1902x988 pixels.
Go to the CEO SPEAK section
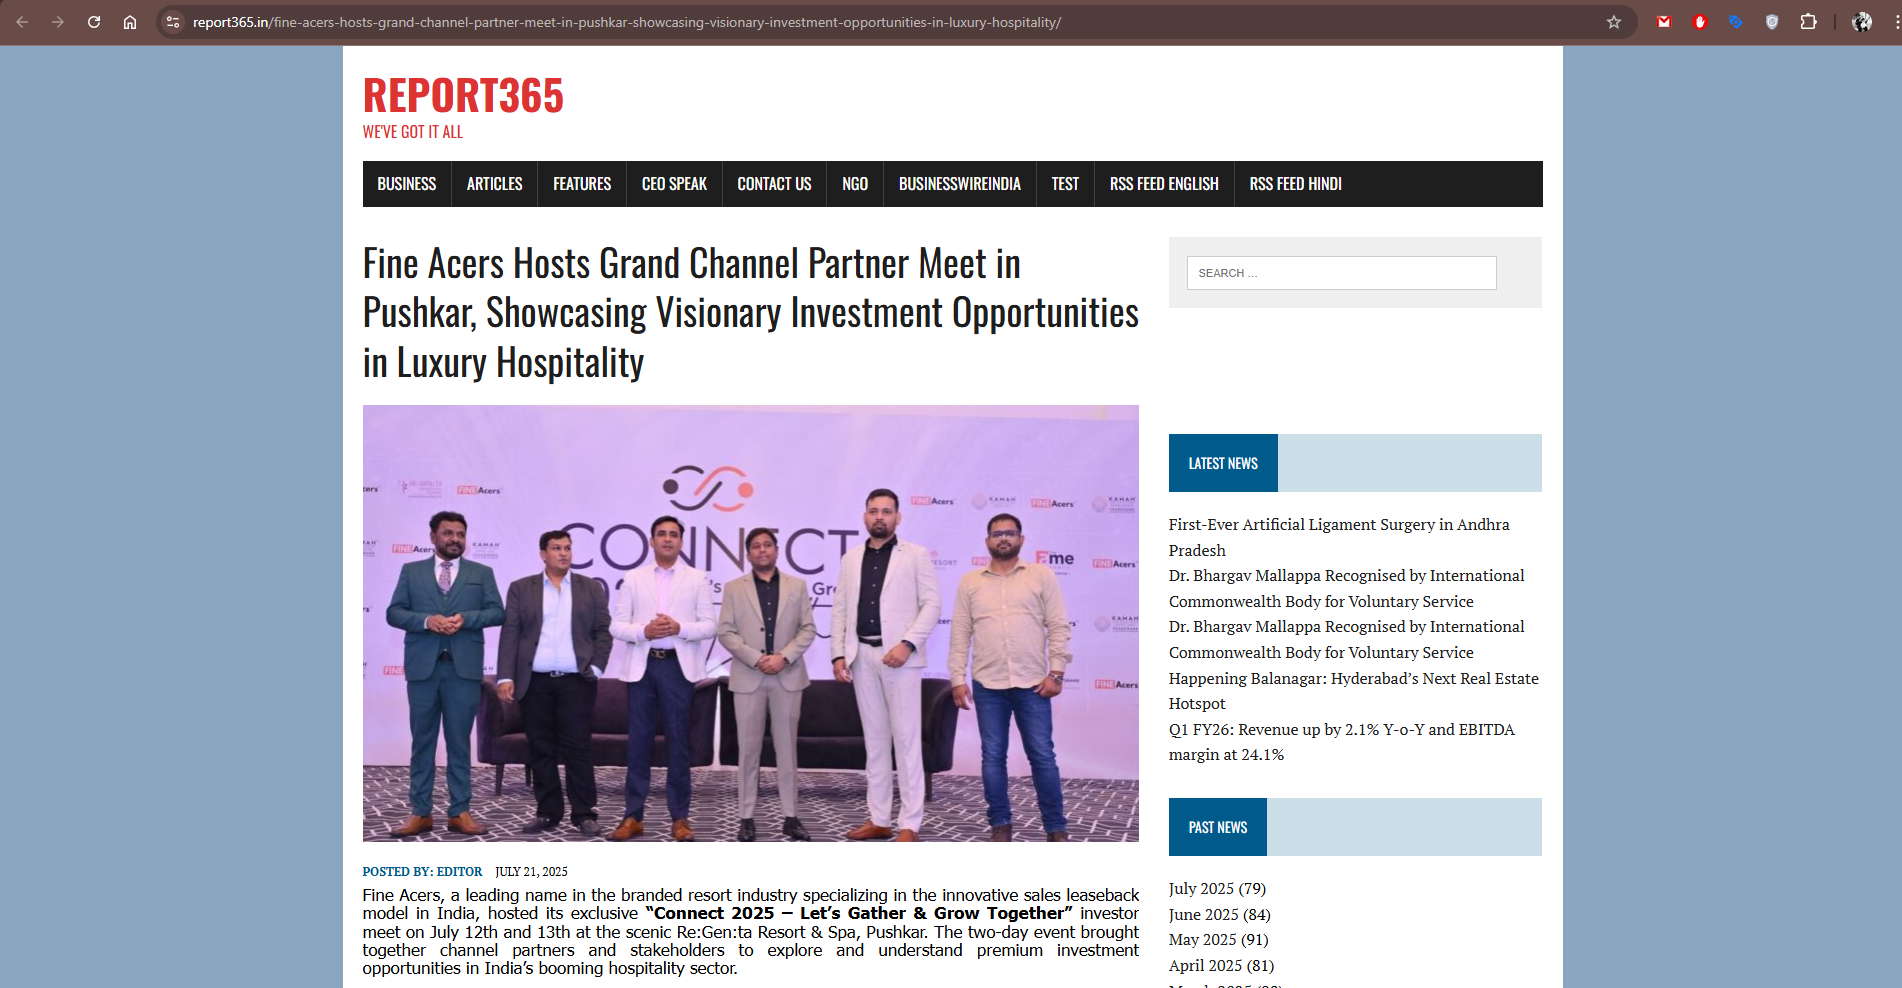click(x=674, y=184)
